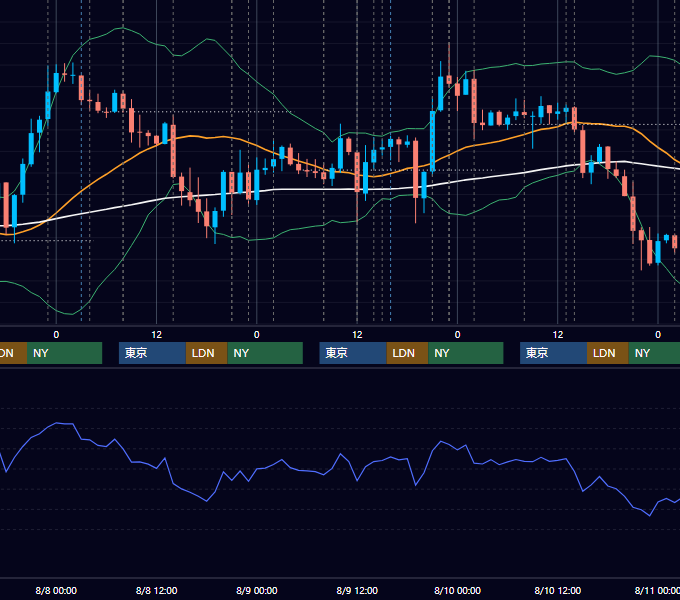Select the 8/9 東京 session bar
This screenshot has height=600, width=680.
click(353, 353)
